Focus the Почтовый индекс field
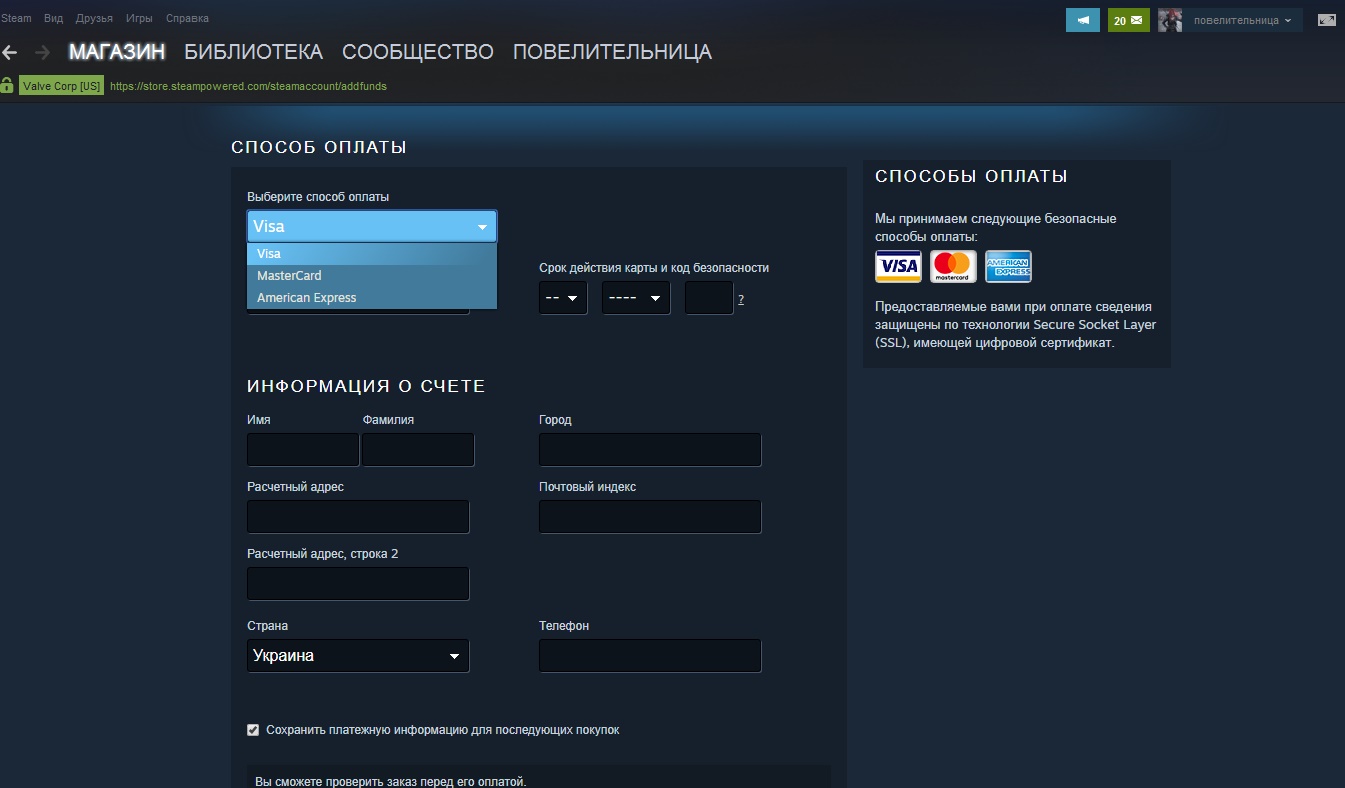 tap(650, 517)
